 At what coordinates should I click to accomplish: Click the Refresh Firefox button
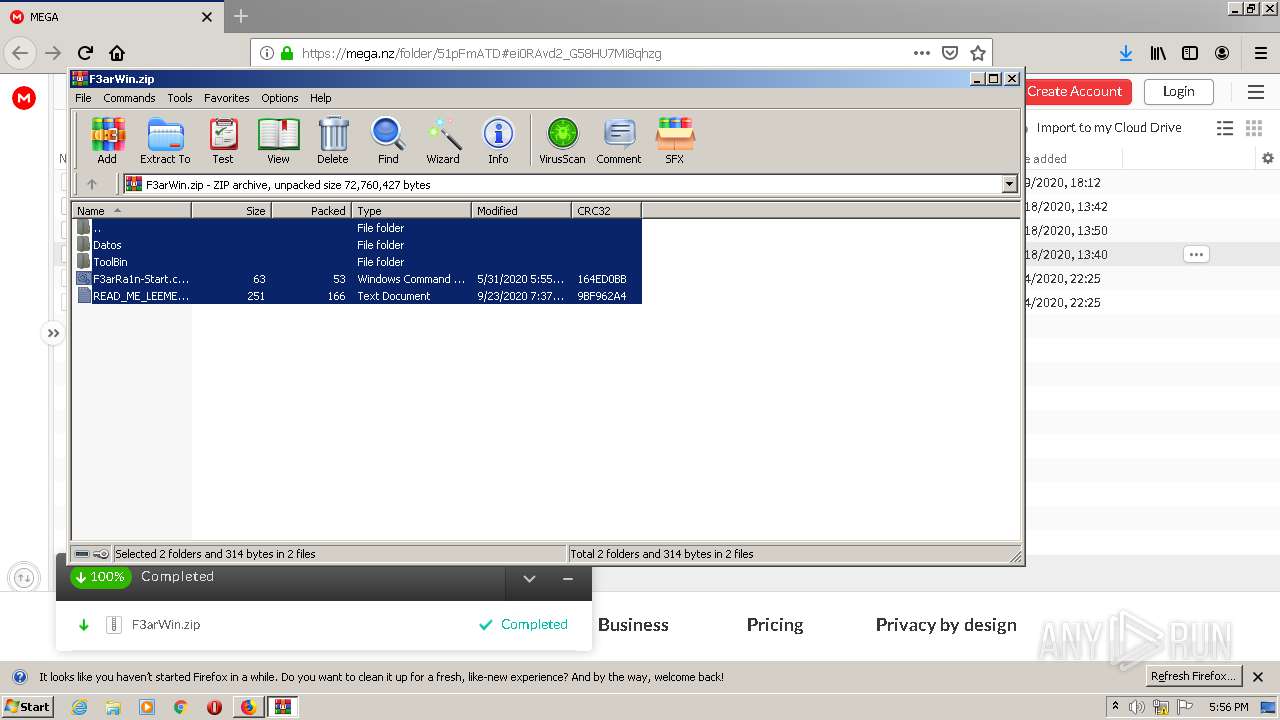(1194, 677)
